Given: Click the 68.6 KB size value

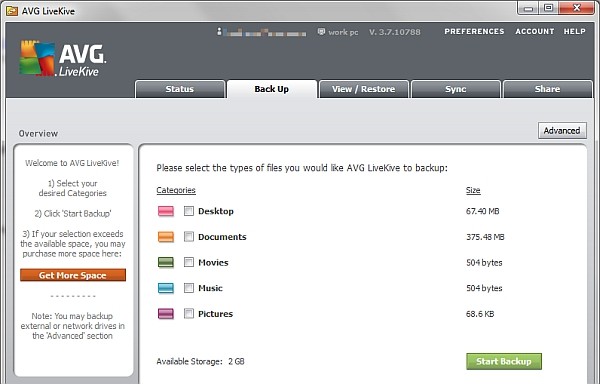Looking at the screenshot, I should [480, 314].
